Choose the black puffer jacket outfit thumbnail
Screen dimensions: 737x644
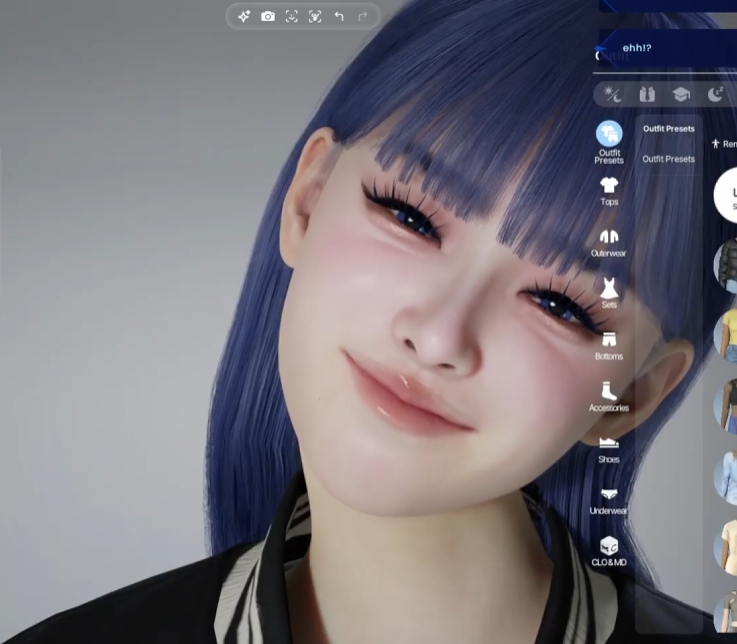(x=726, y=265)
